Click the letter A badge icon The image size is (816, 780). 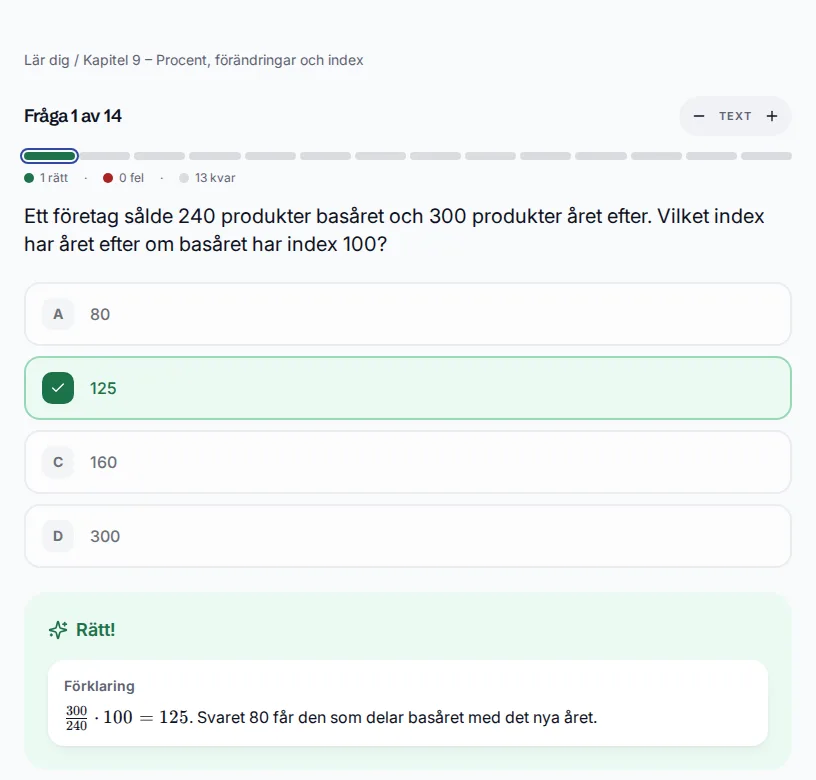58,314
